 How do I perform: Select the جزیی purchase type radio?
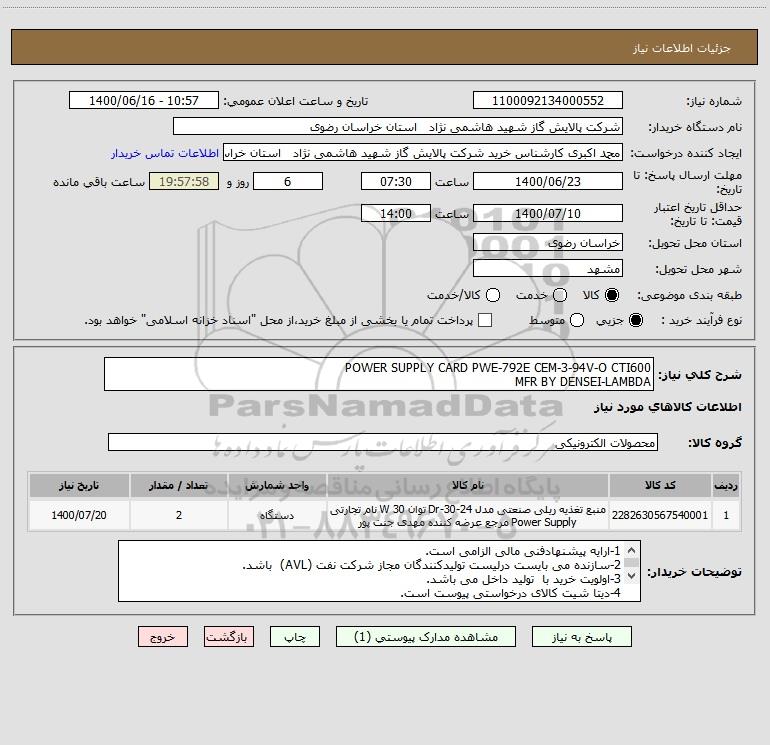636,320
